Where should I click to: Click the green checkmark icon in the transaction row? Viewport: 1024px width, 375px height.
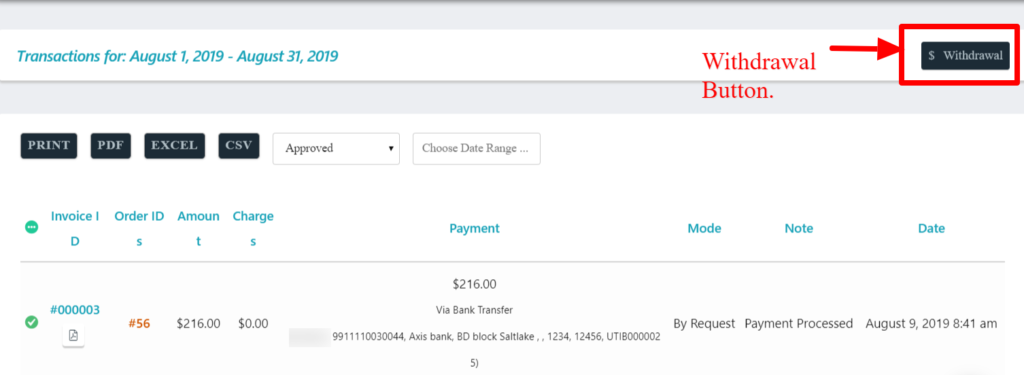[x=31, y=322]
